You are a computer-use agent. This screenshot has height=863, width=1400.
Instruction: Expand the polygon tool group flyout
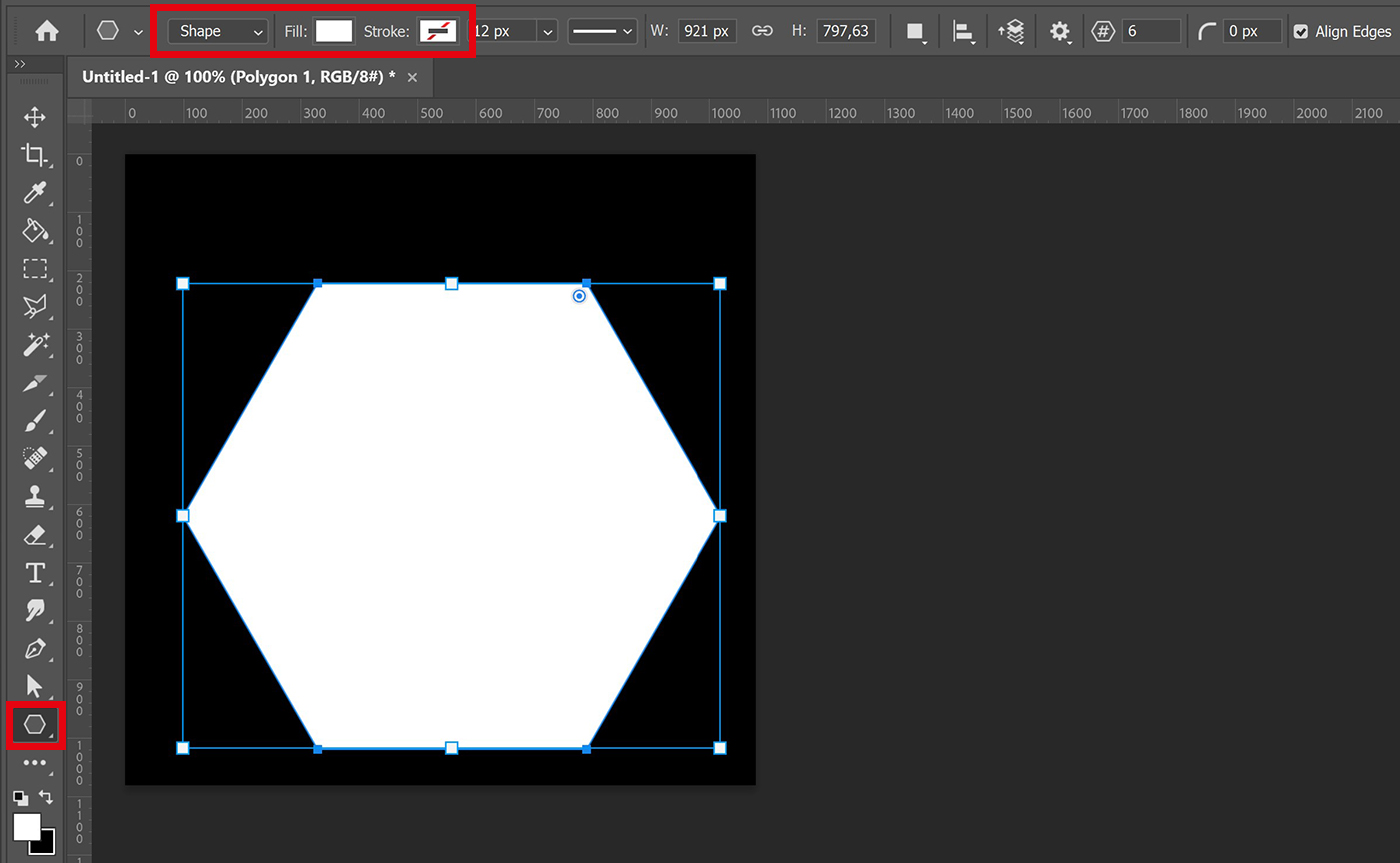point(48,735)
